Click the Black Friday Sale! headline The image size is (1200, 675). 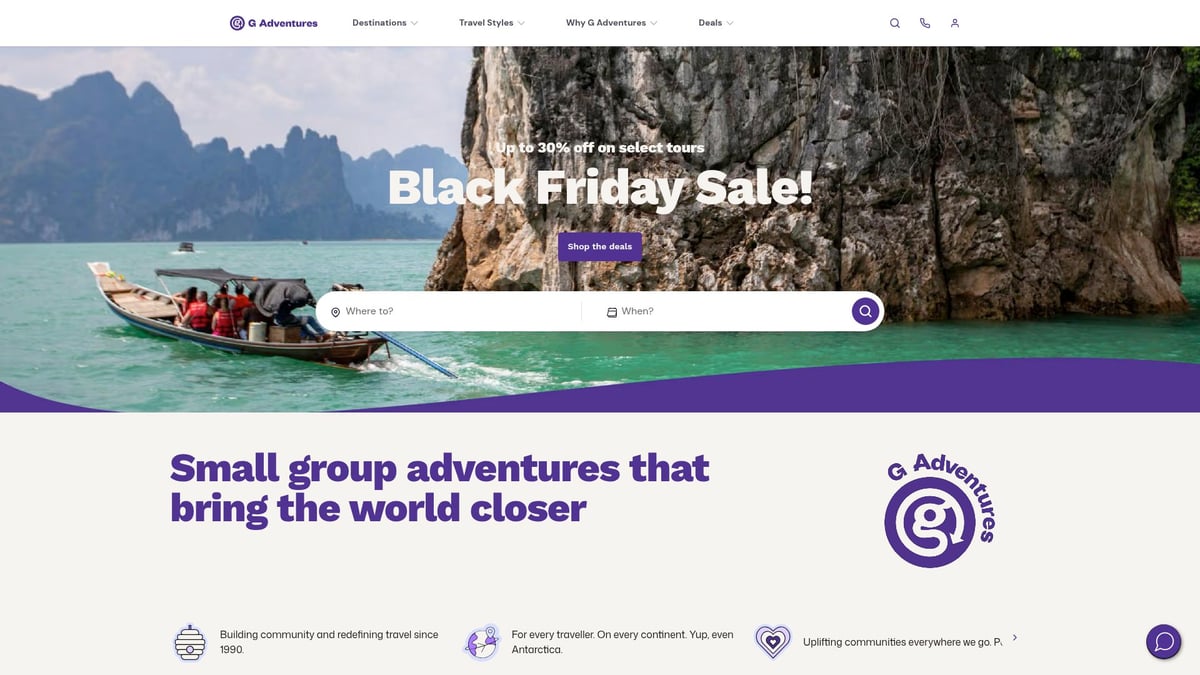[x=600, y=188]
